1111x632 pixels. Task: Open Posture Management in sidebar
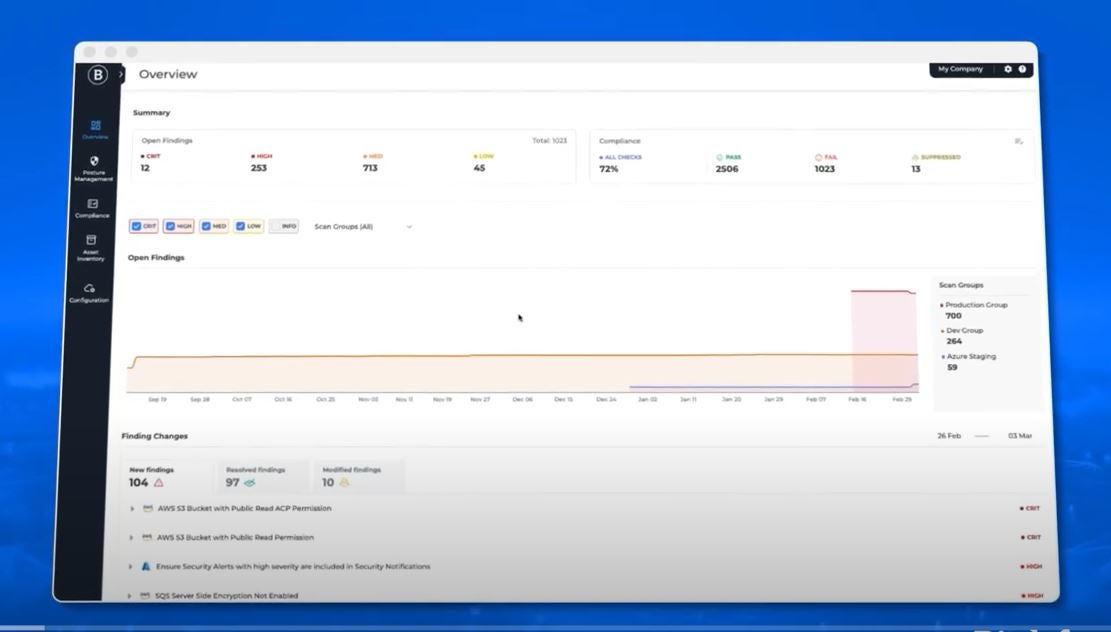pos(94,169)
